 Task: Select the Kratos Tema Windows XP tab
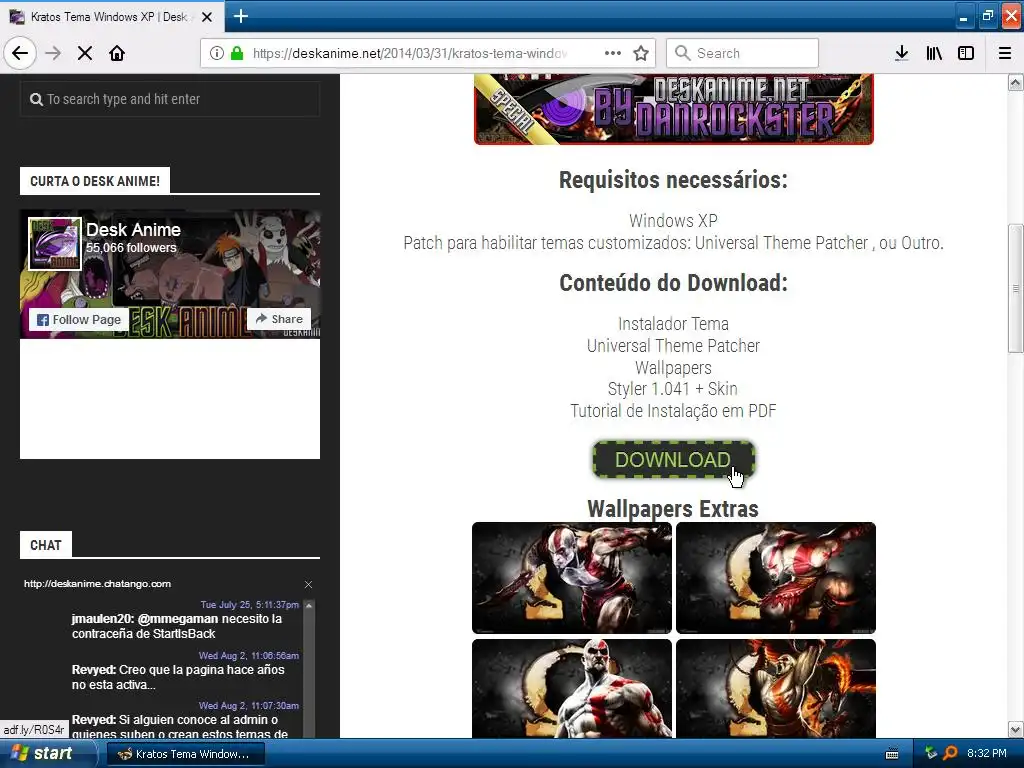[x=112, y=16]
